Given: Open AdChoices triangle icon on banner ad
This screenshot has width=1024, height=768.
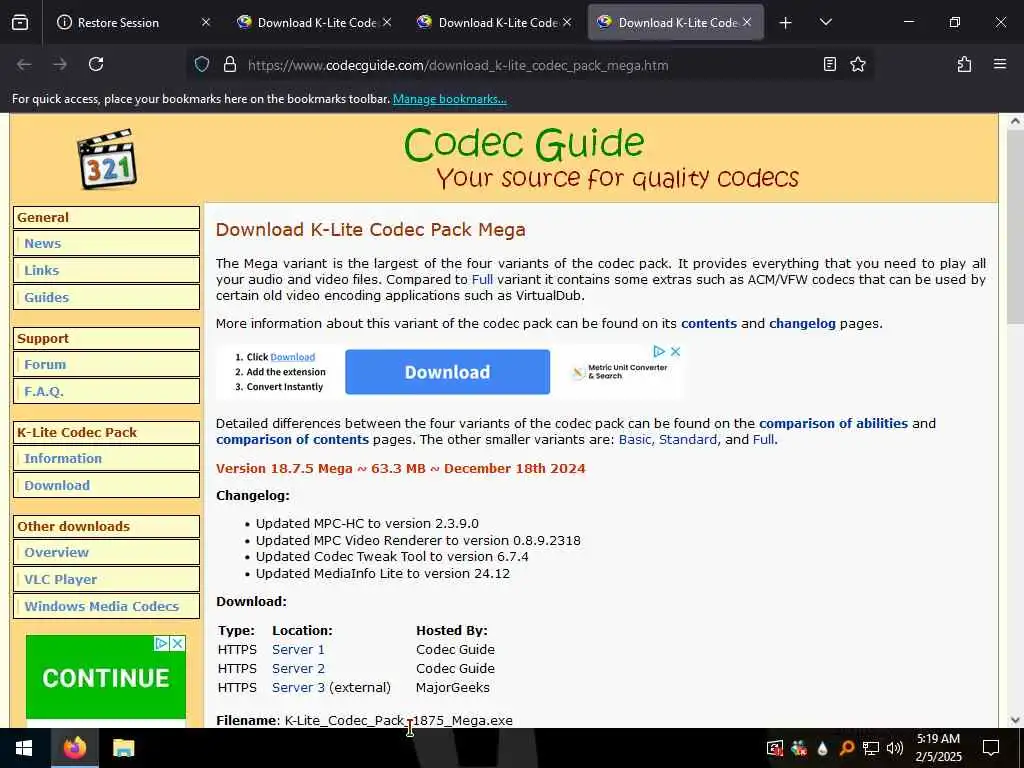Looking at the screenshot, I should [x=659, y=351].
